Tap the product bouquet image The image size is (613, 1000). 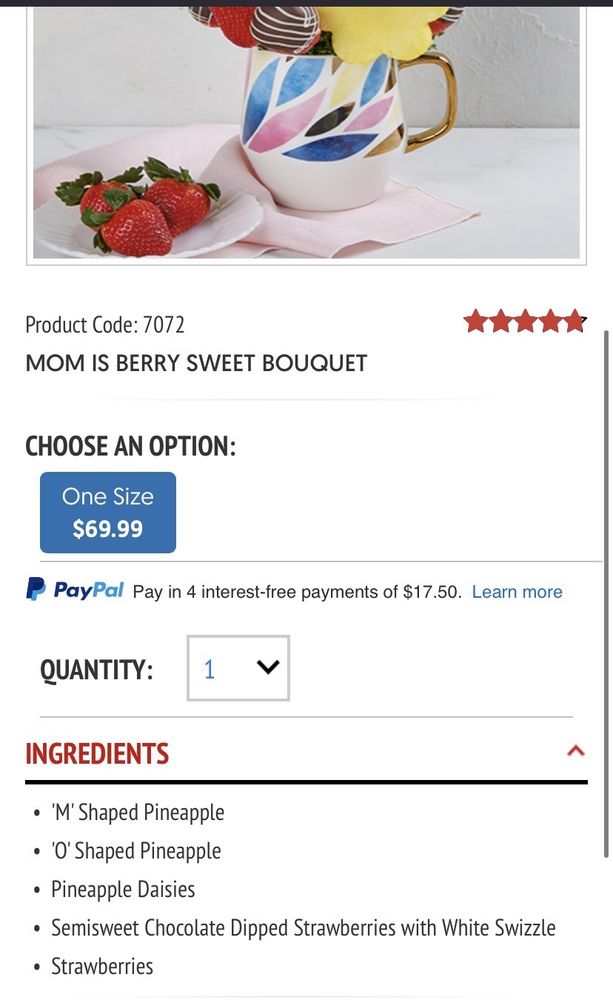point(306,133)
